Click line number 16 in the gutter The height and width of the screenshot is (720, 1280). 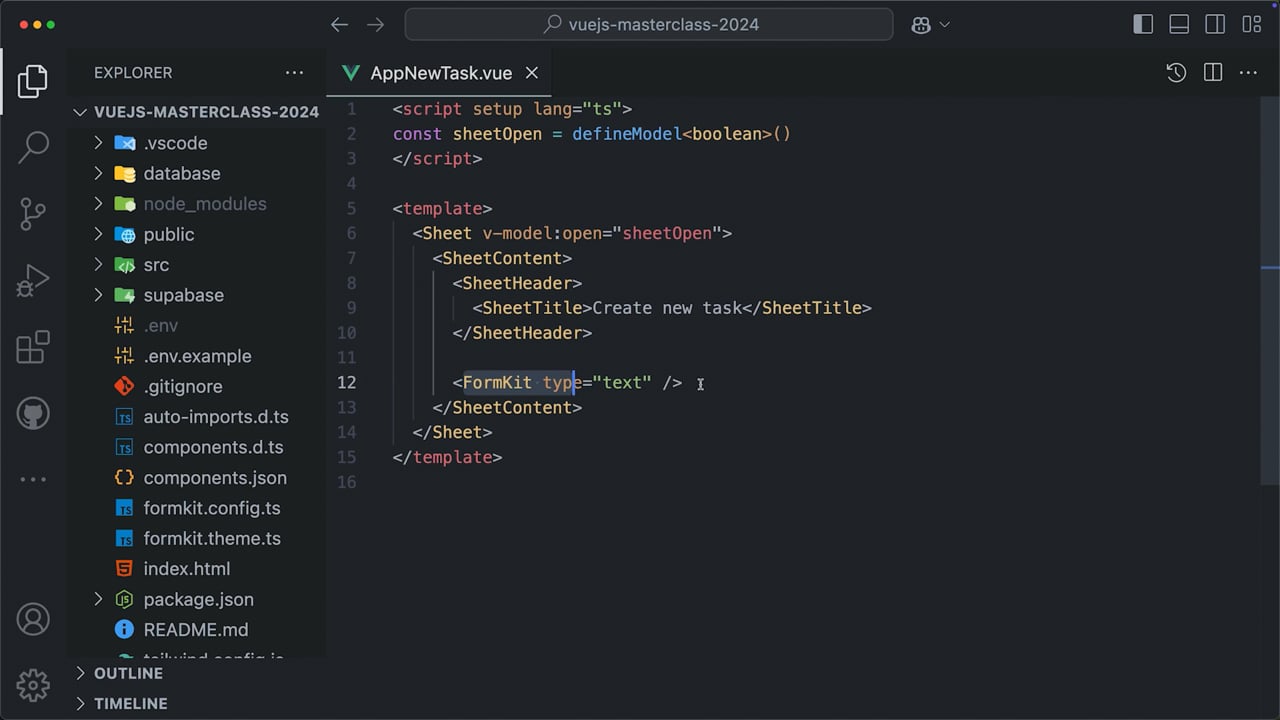click(347, 482)
